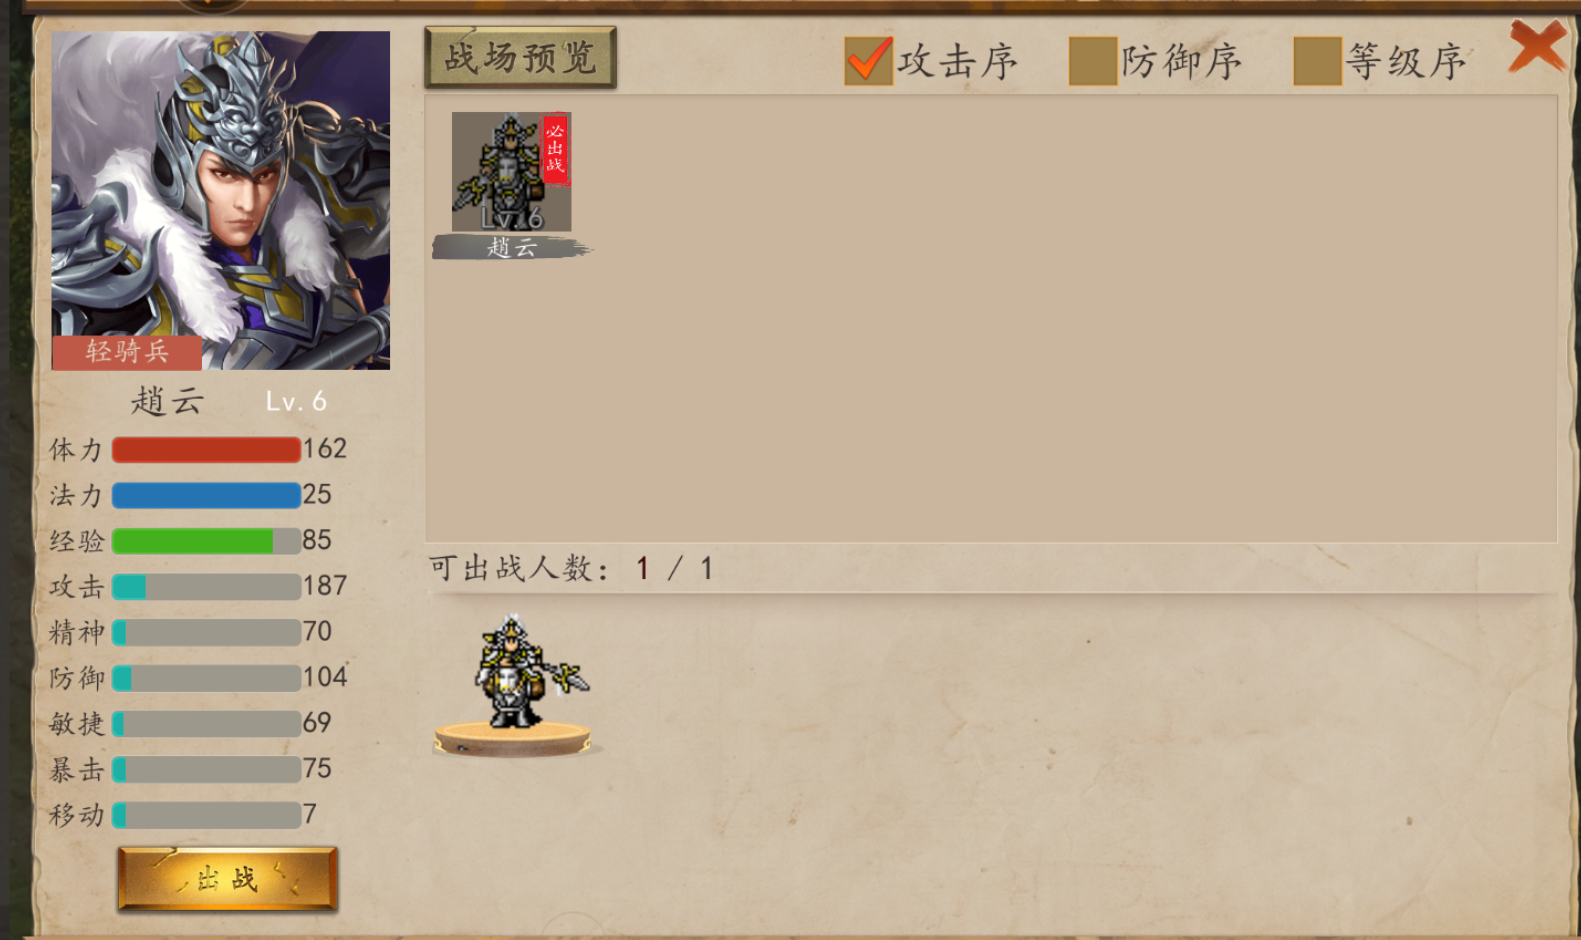The width and height of the screenshot is (1581, 940).
Task: Select the 赵云 Lv.6 unit card
Action: coord(511,171)
